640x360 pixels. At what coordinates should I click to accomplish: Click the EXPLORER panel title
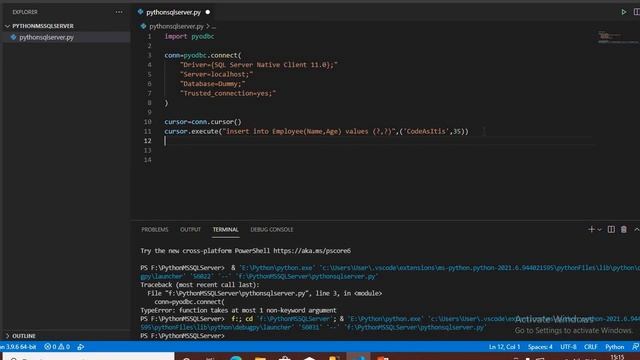[x=25, y=12]
